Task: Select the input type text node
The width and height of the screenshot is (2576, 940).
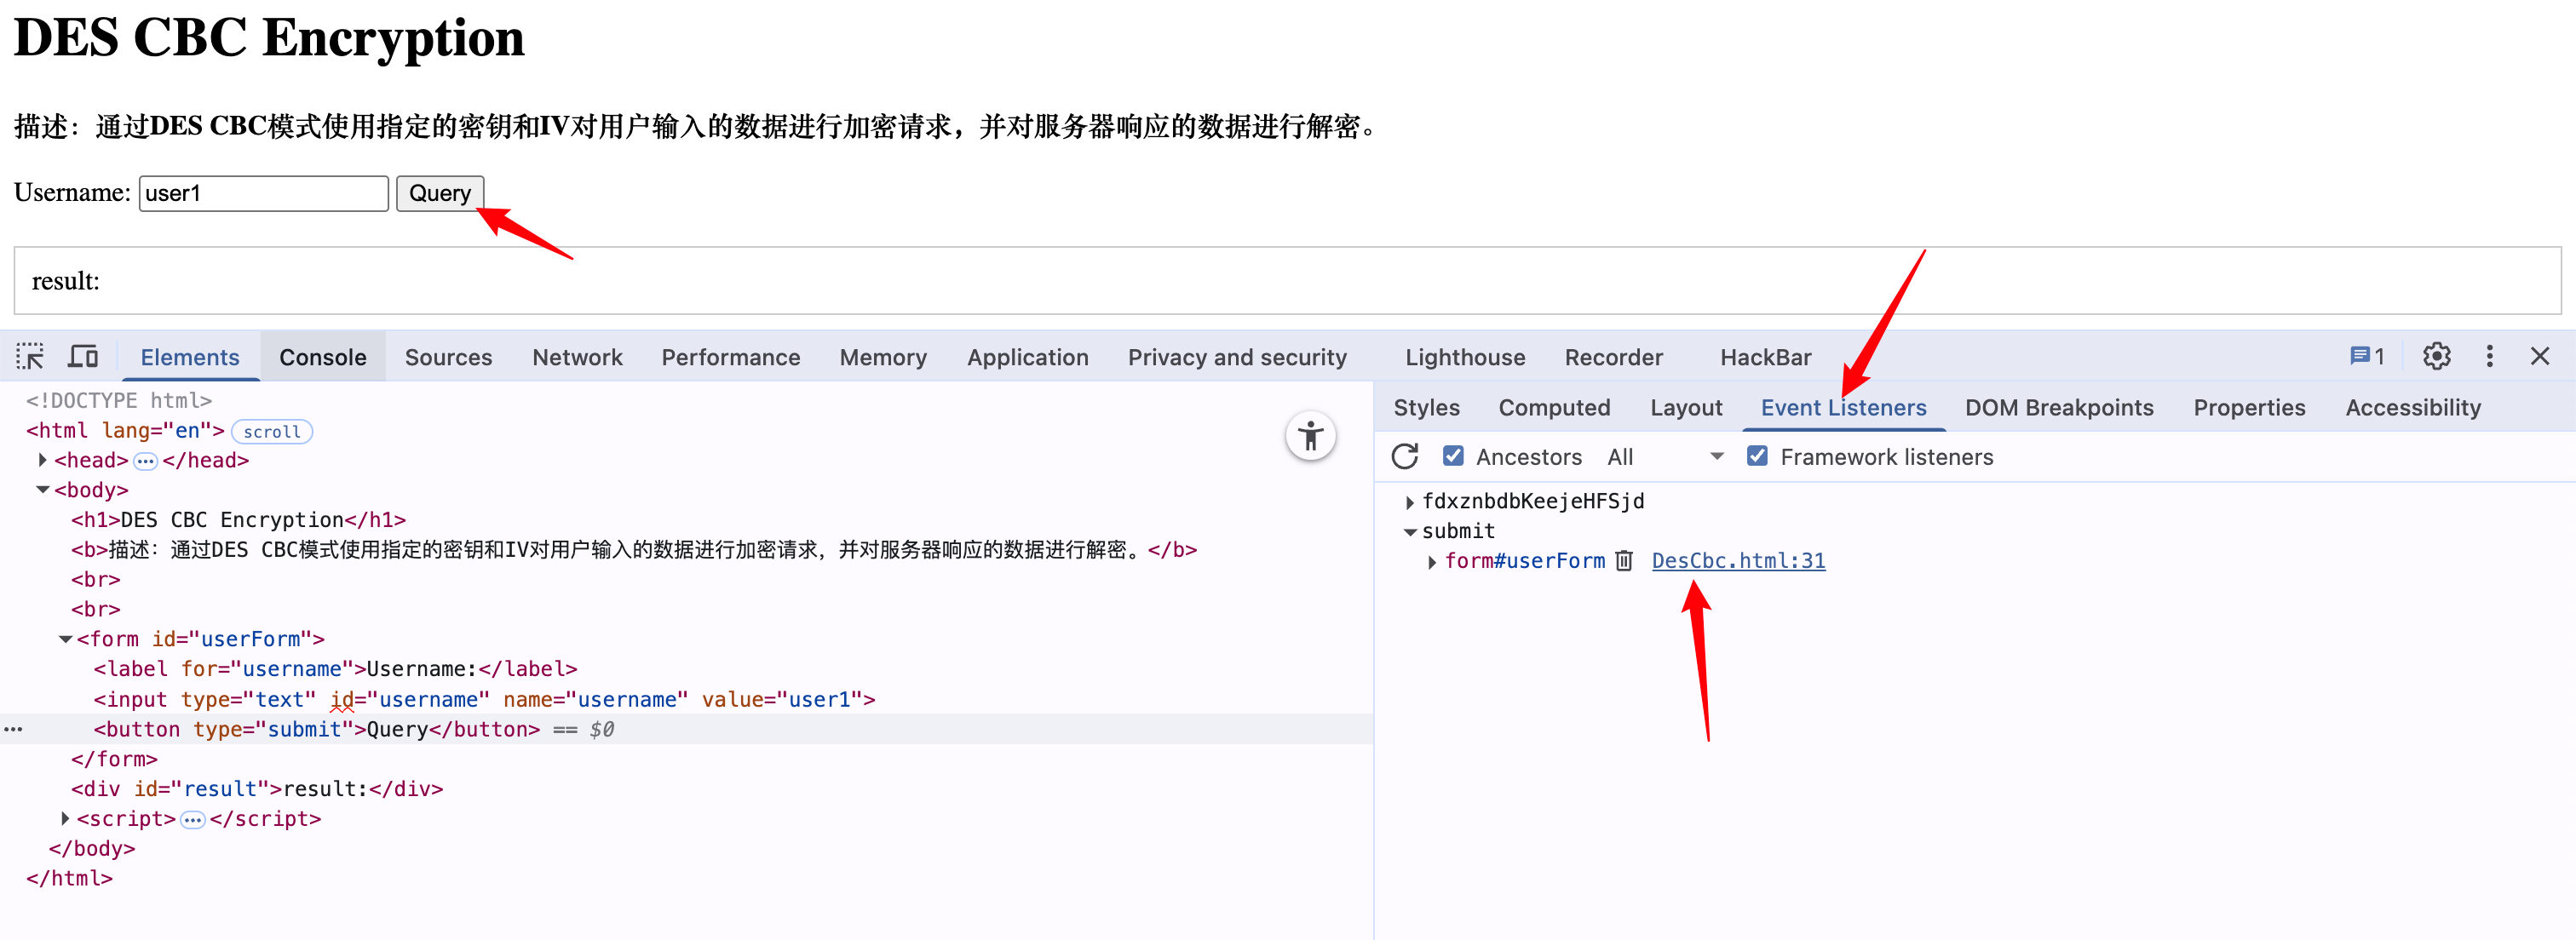Action: point(484,700)
